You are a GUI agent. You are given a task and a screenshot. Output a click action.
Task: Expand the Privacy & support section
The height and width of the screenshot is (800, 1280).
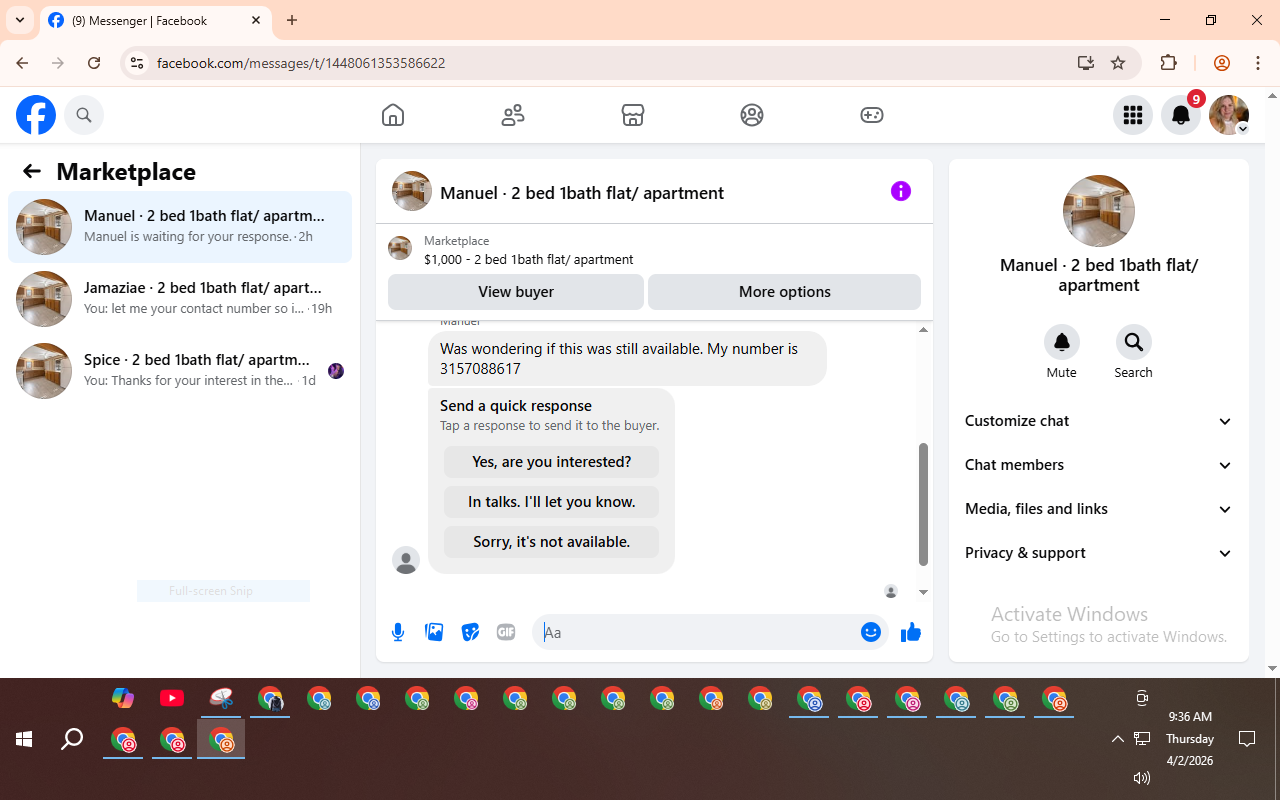click(1099, 553)
